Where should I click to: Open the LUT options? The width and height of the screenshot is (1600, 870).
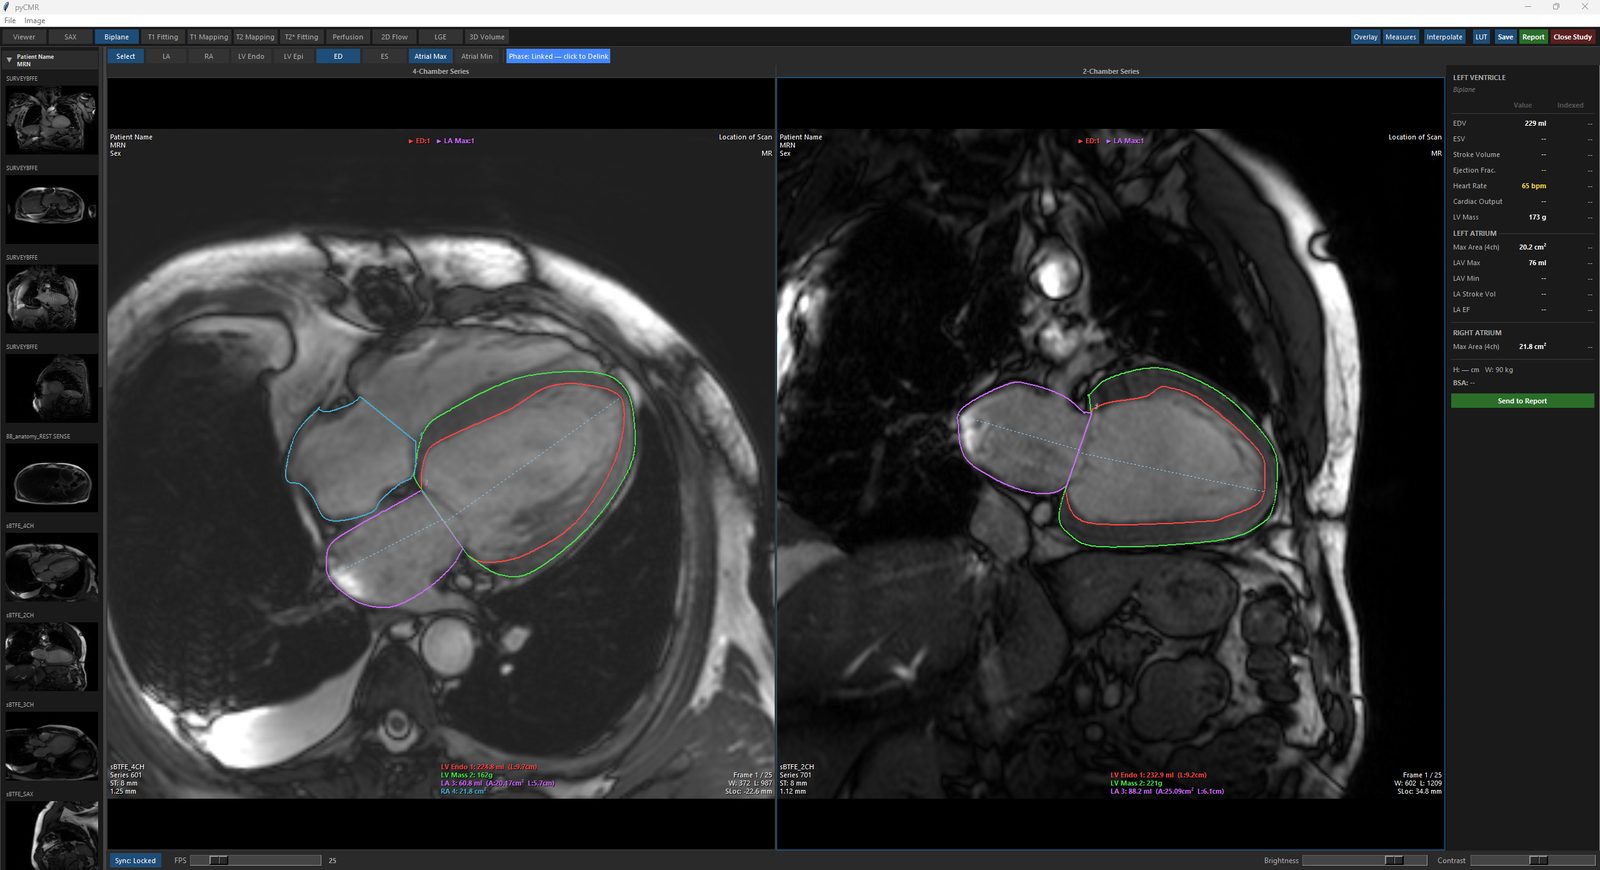pos(1481,37)
